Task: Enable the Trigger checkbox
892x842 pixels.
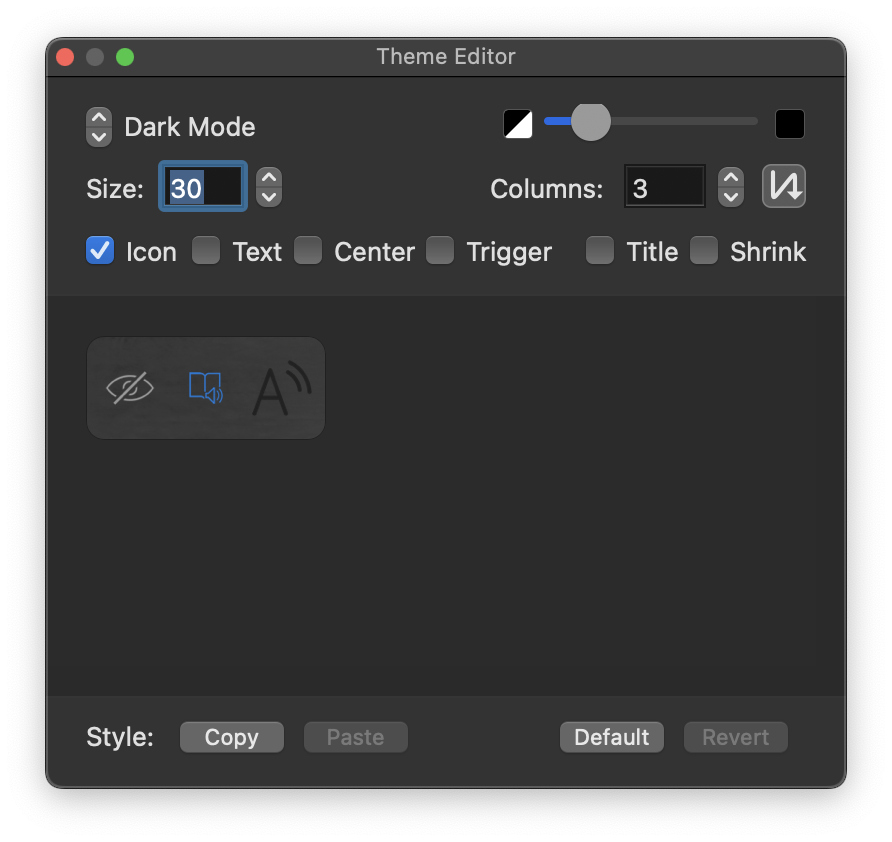Action: (x=440, y=251)
